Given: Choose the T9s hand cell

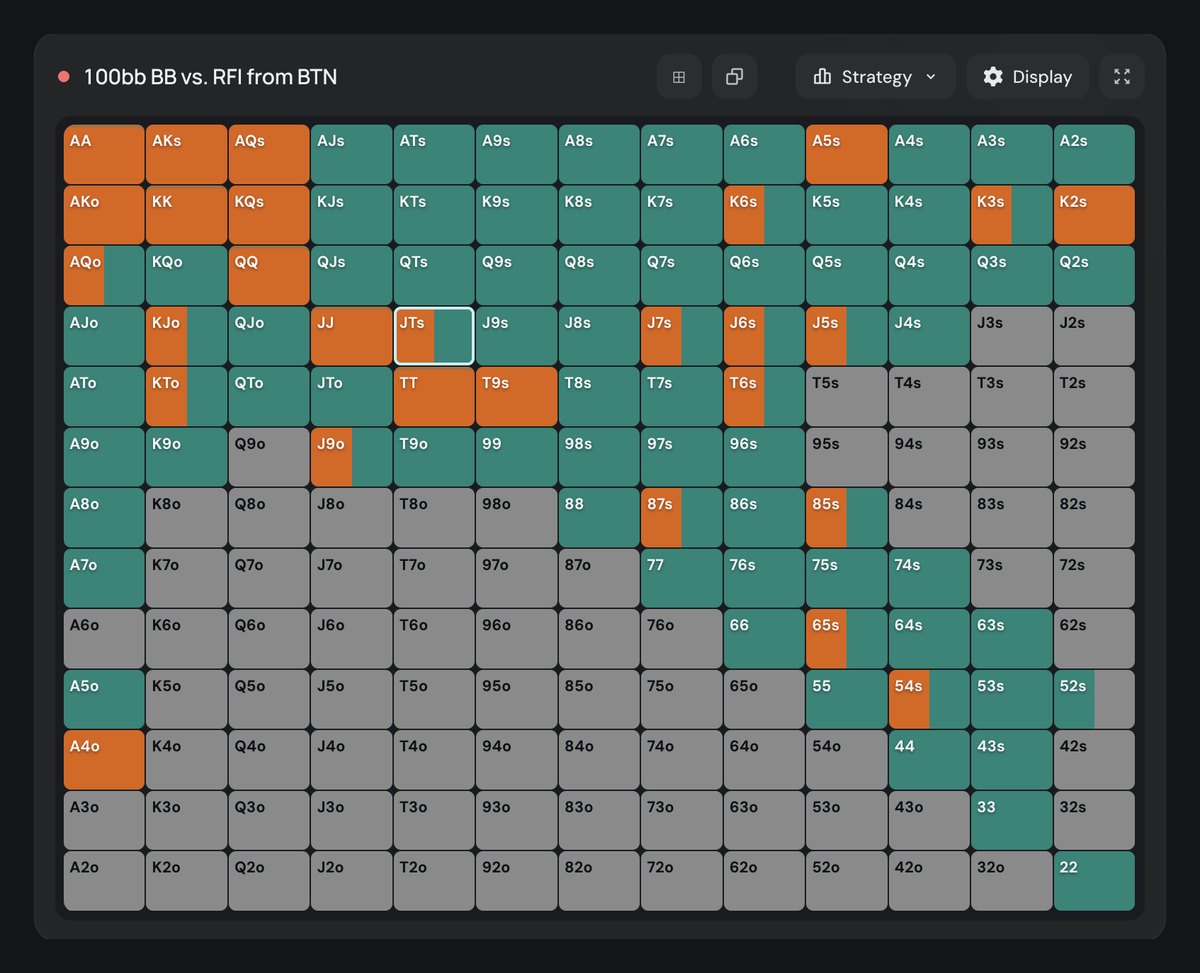Looking at the screenshot, I should point(517,397).
